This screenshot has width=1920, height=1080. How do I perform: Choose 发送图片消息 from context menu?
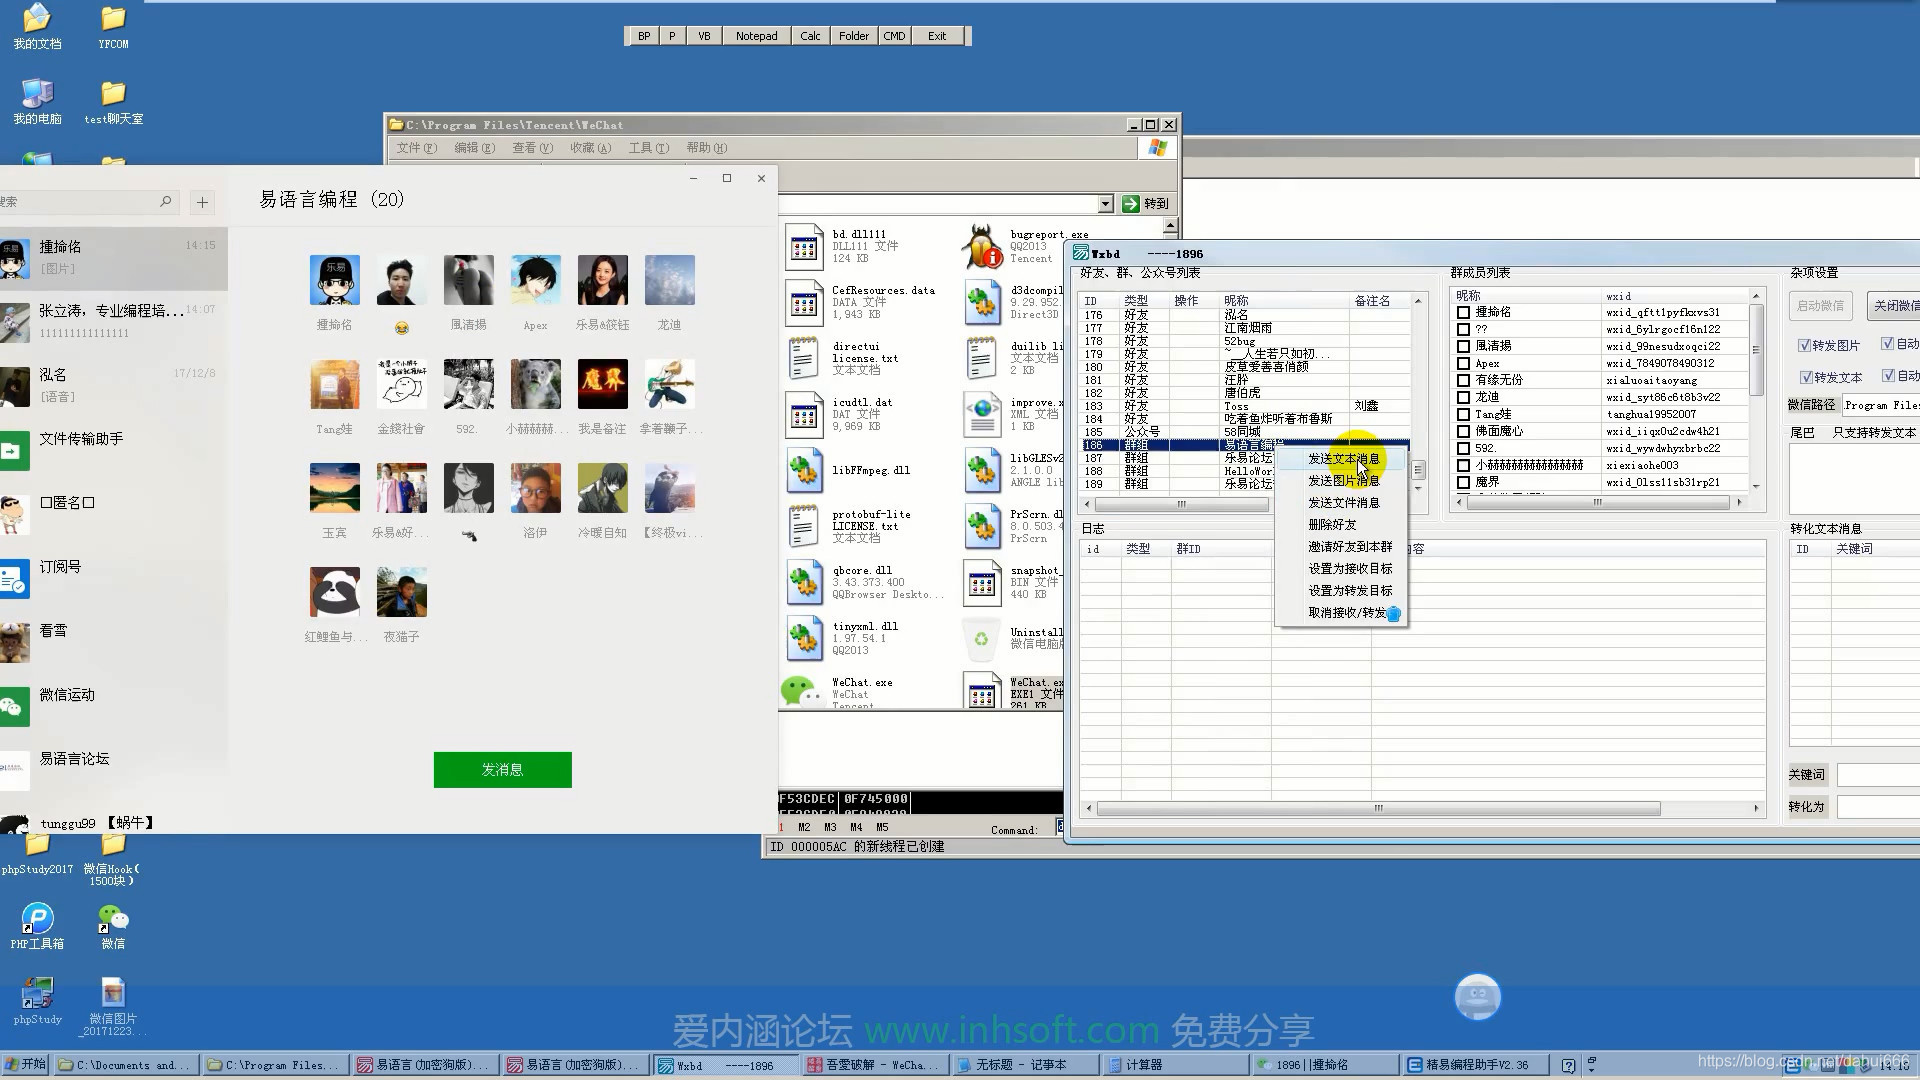click(1342, 481)
